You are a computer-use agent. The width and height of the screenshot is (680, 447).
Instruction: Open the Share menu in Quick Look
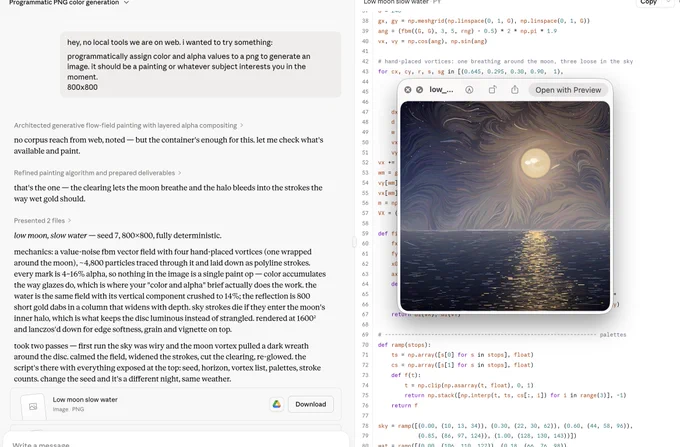point(515,90)
